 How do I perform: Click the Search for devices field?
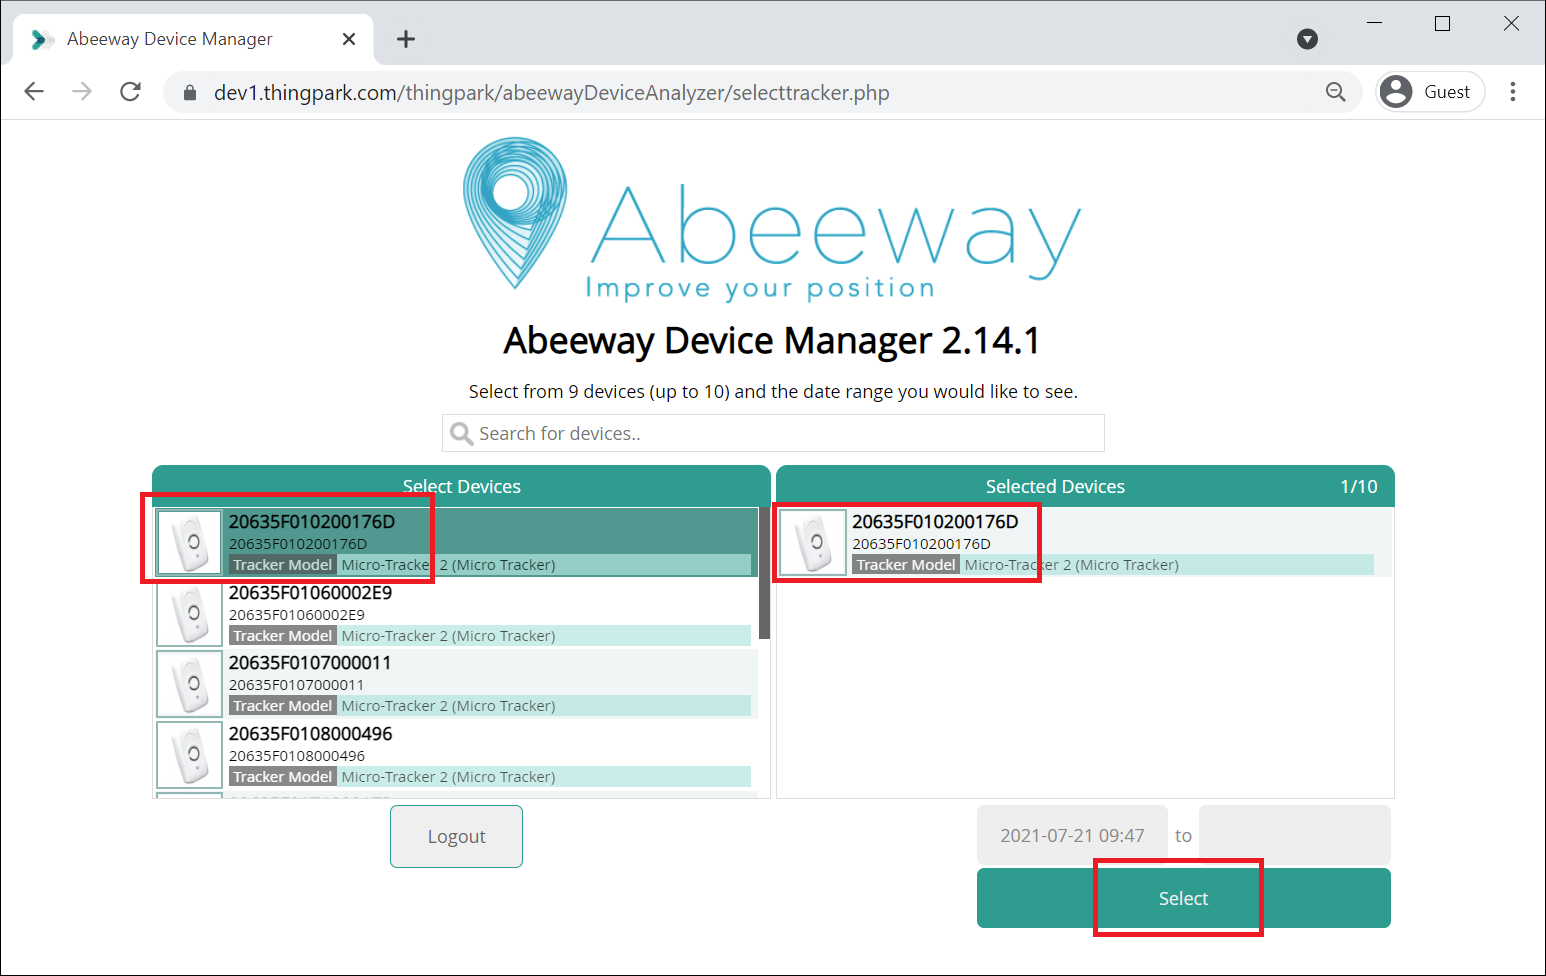tap(773, 433)
